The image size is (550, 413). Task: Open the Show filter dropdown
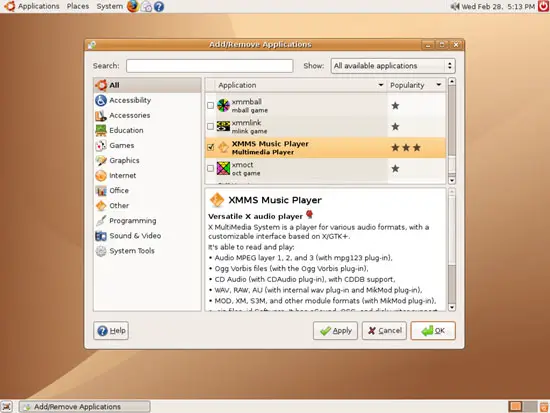[x=393, y=66]
